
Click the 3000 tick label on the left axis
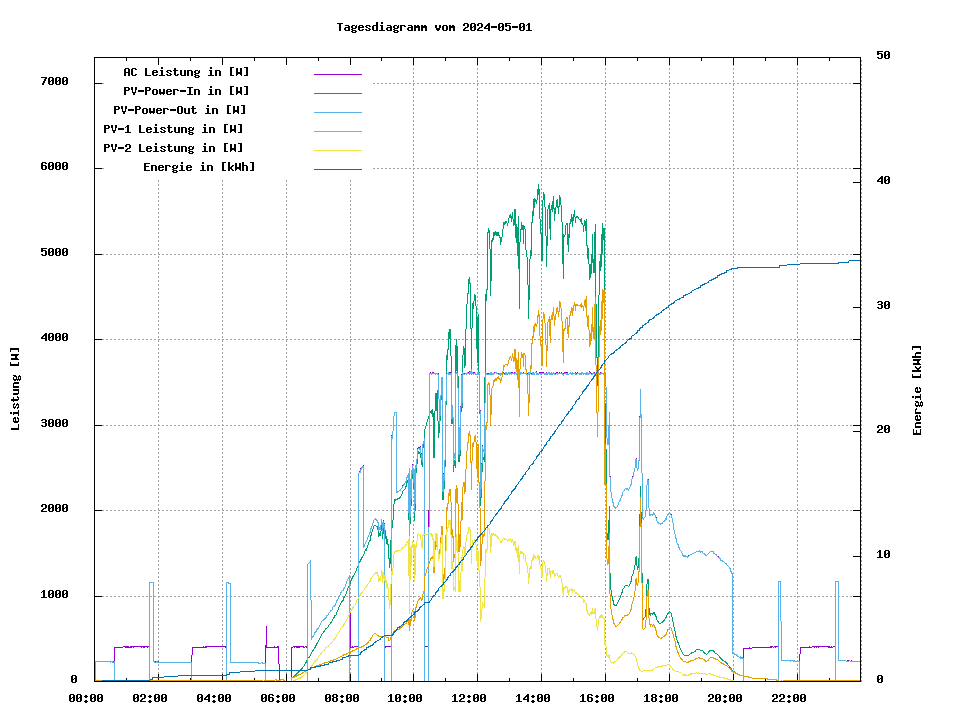[54, 424]
